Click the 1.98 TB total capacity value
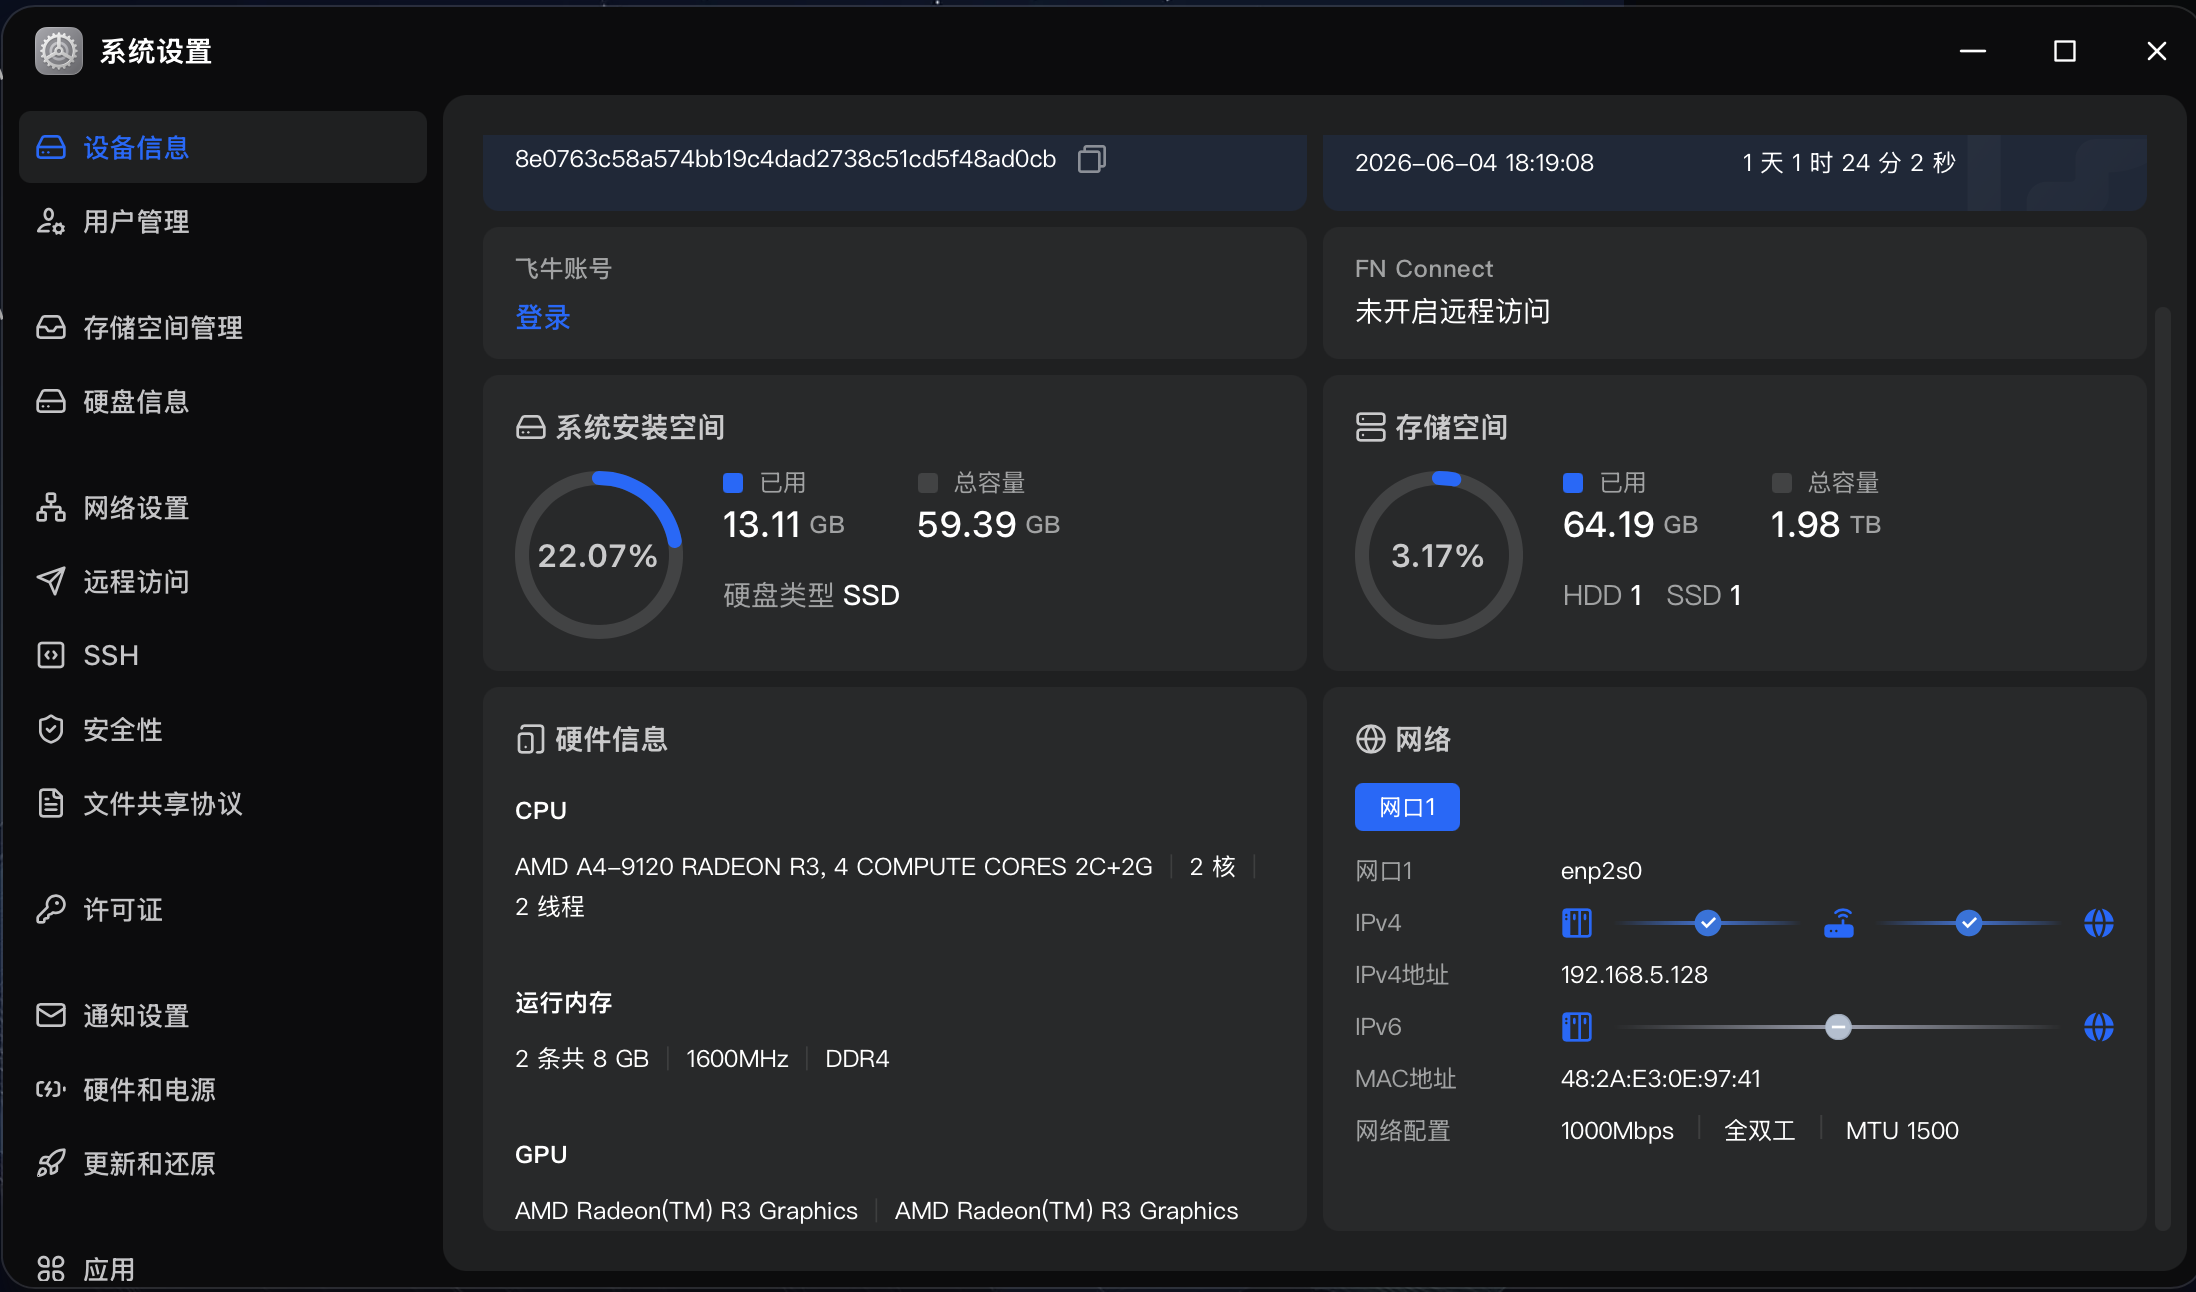The image size is (2196, 1292). click(1825, 524)
